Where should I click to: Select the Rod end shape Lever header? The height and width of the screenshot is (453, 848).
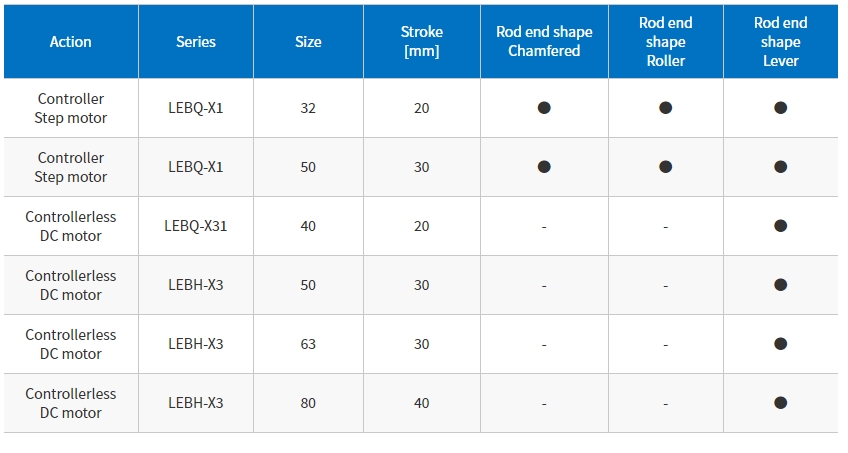[x=780, y=42]
